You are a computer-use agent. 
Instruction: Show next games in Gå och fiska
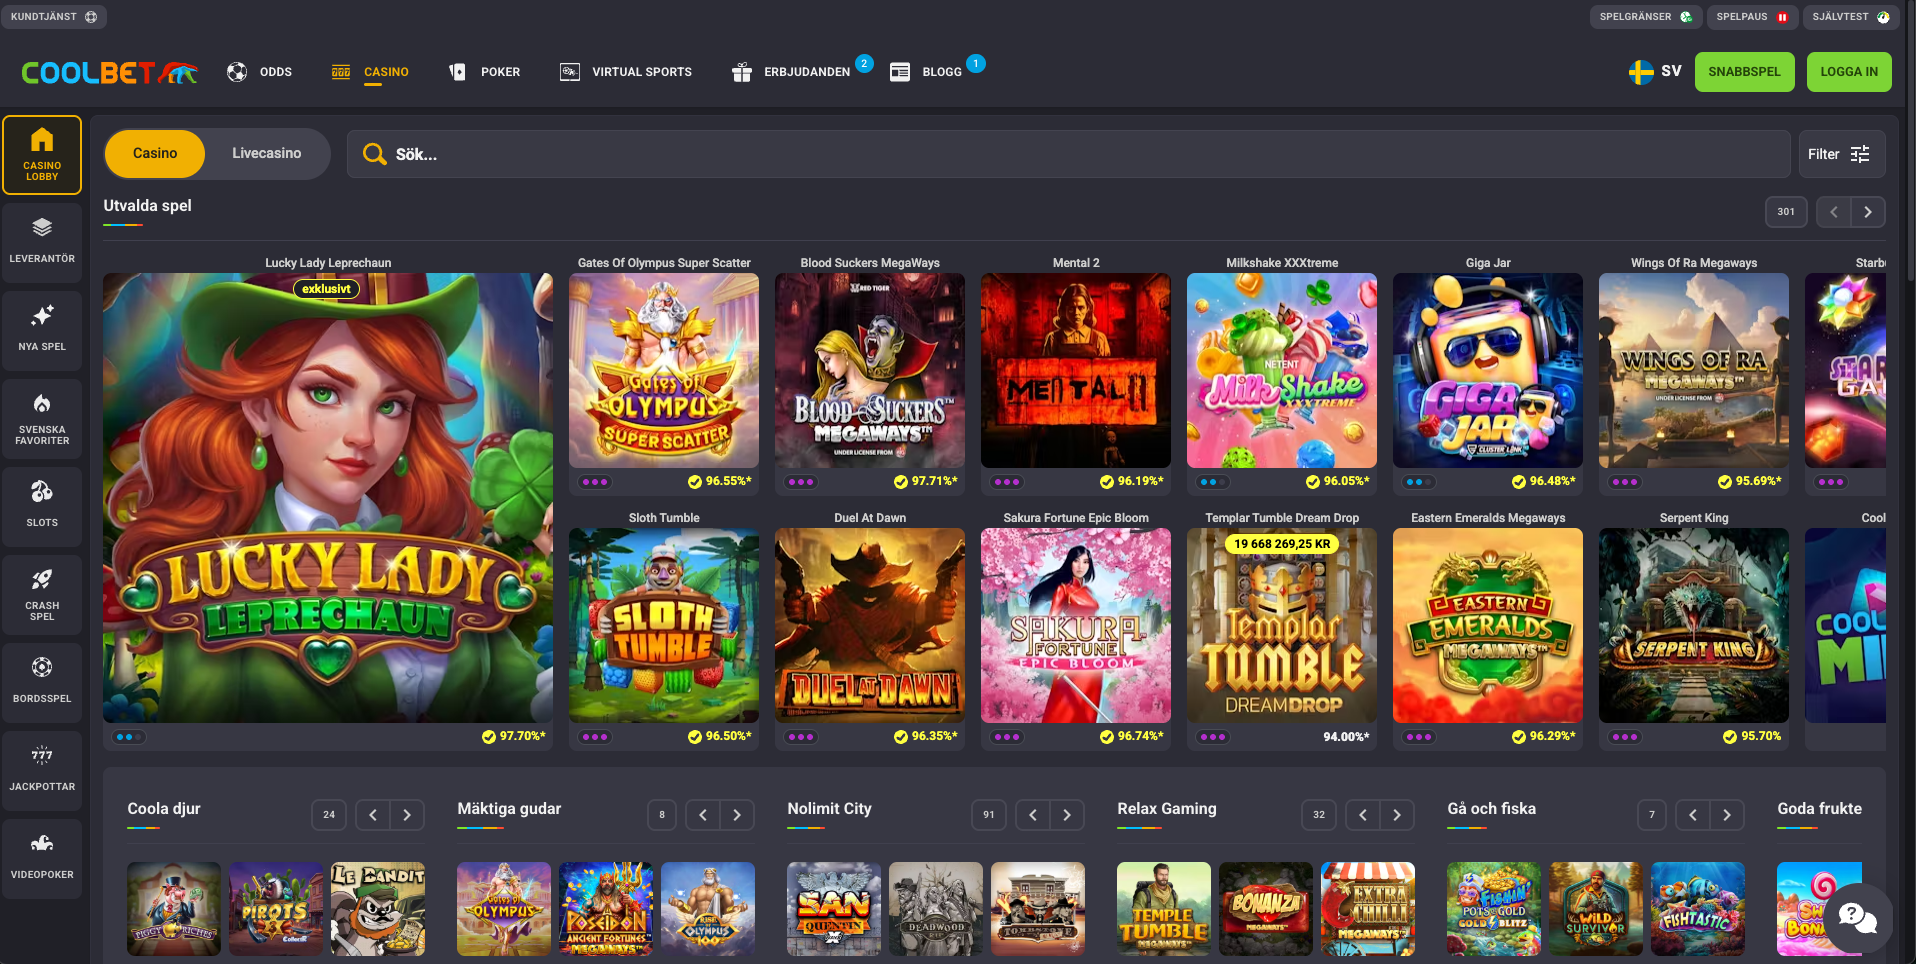click(1727, 815)
